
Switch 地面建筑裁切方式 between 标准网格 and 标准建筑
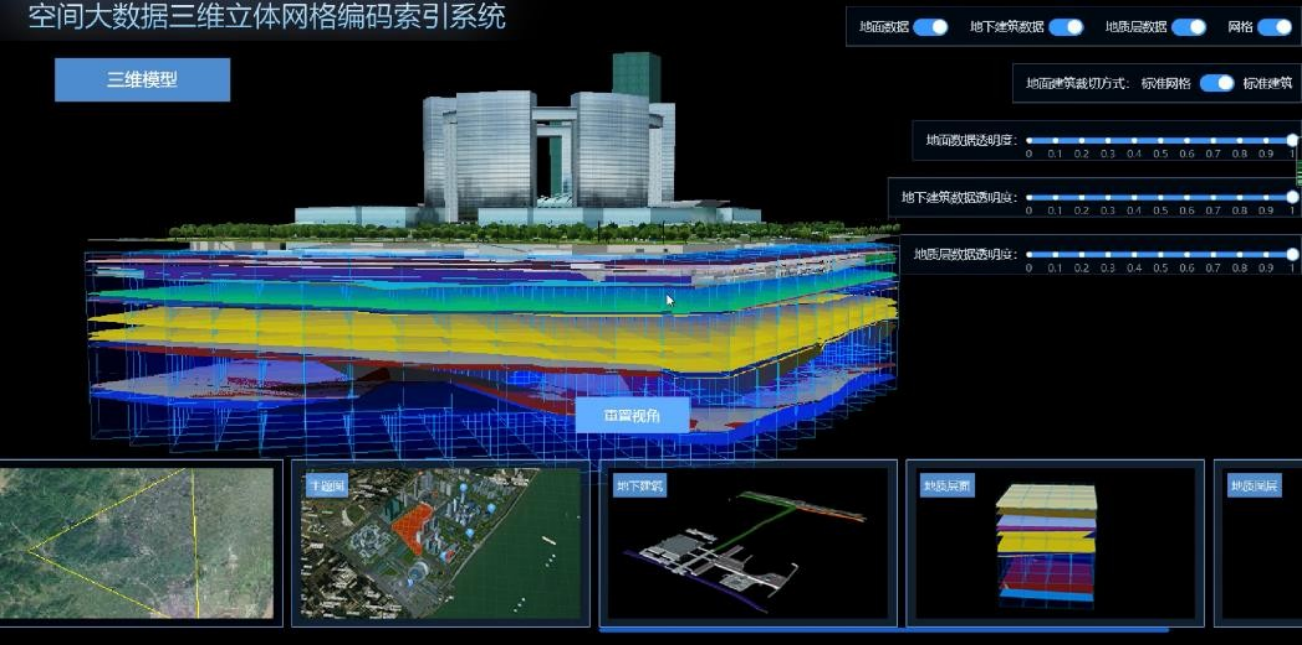click(1216, 83)
